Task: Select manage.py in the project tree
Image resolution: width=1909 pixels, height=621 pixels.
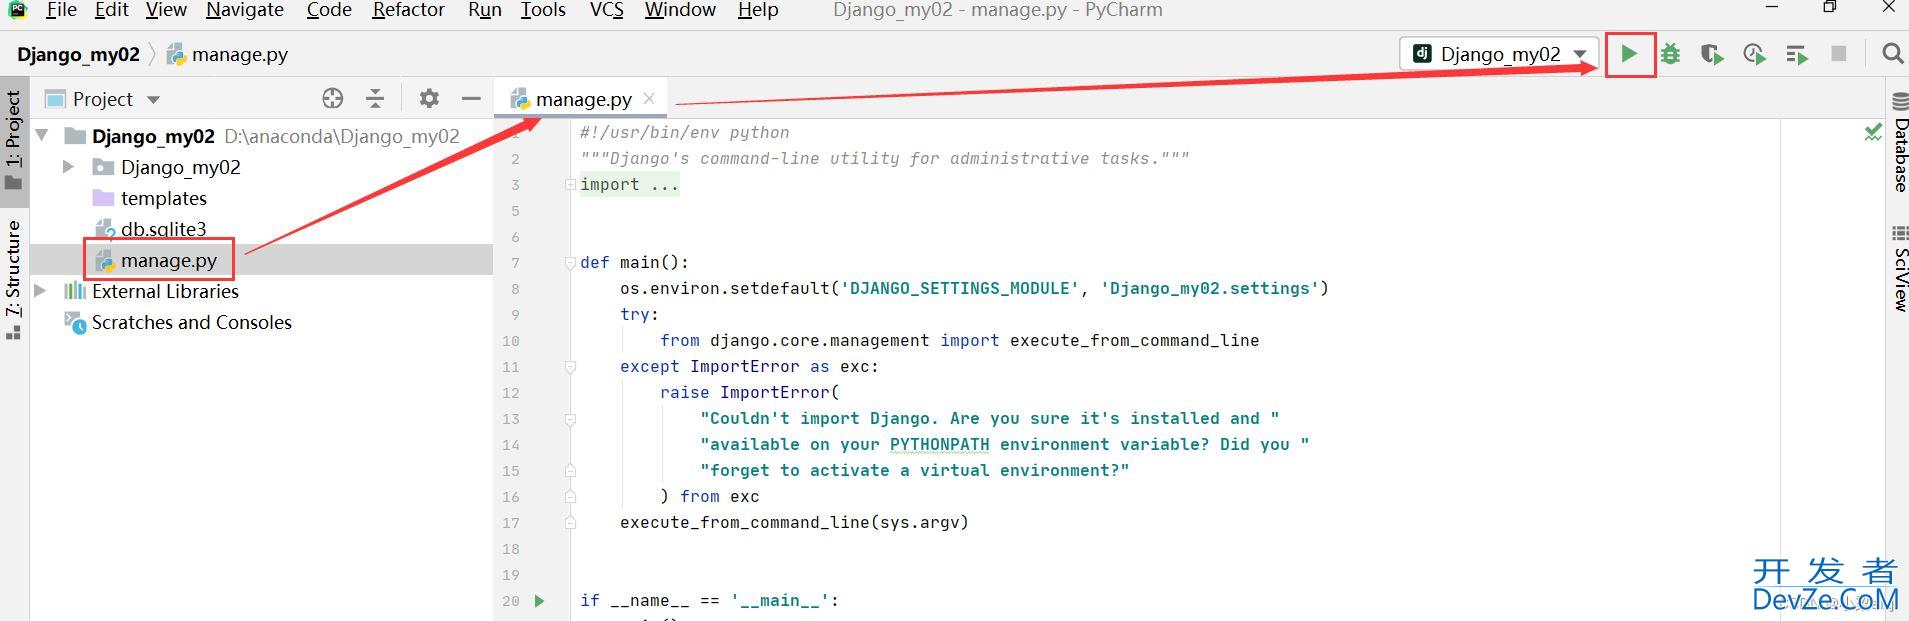Action: [x=169, y=260]
